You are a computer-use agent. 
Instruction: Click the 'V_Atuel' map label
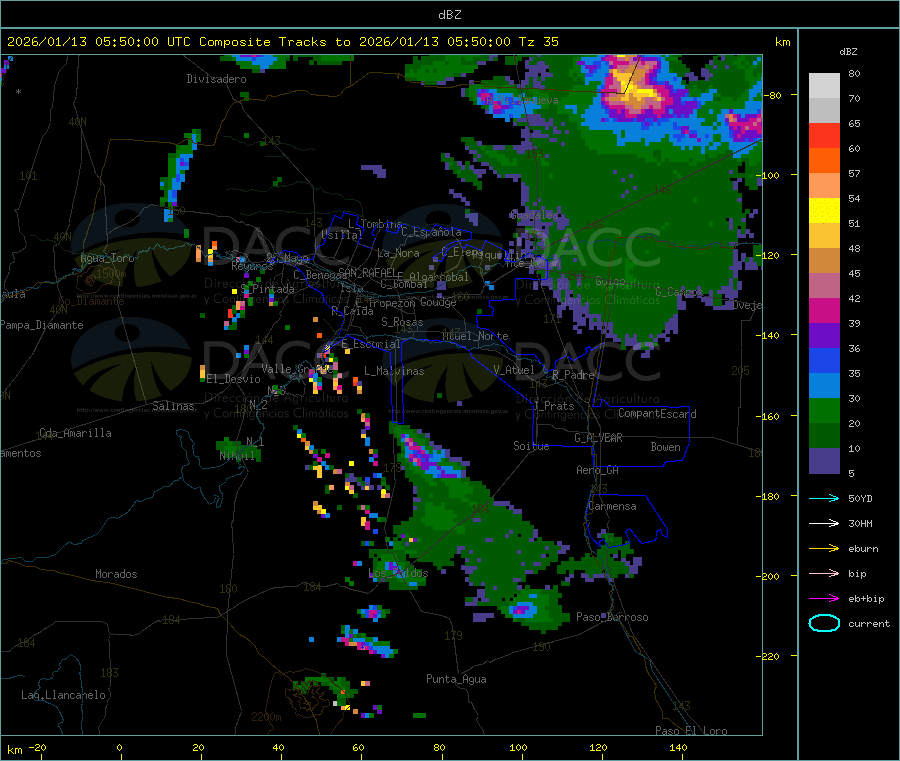tap(514, 370)
